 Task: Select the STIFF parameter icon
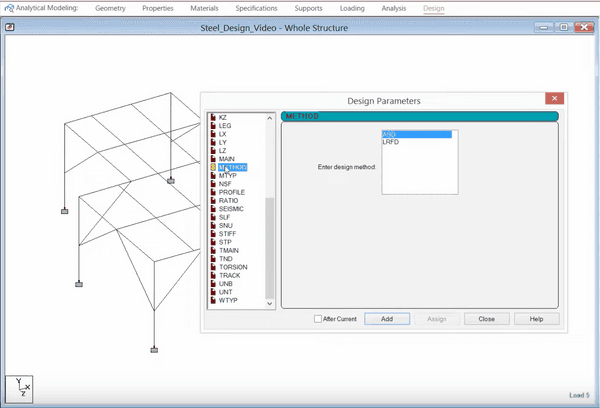213,234
